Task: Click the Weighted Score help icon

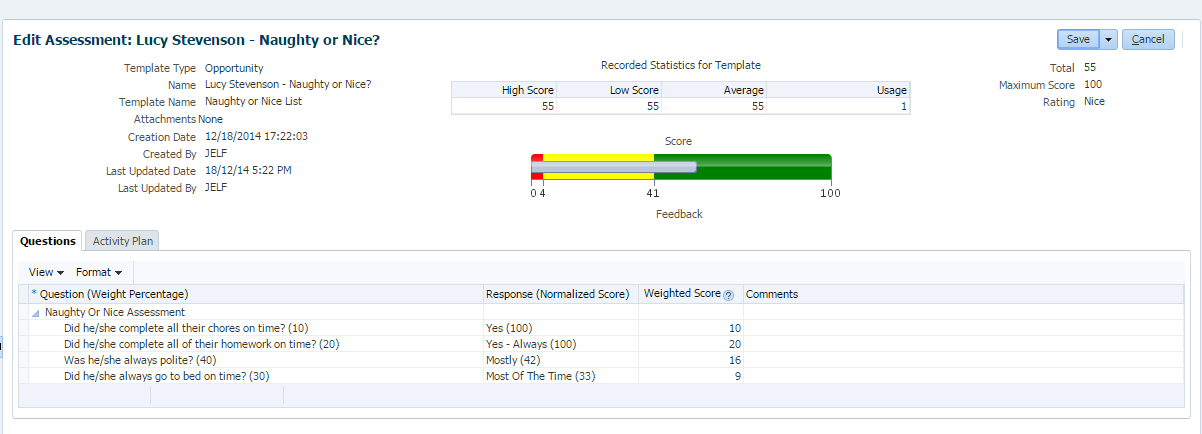Action: point(728,295)
